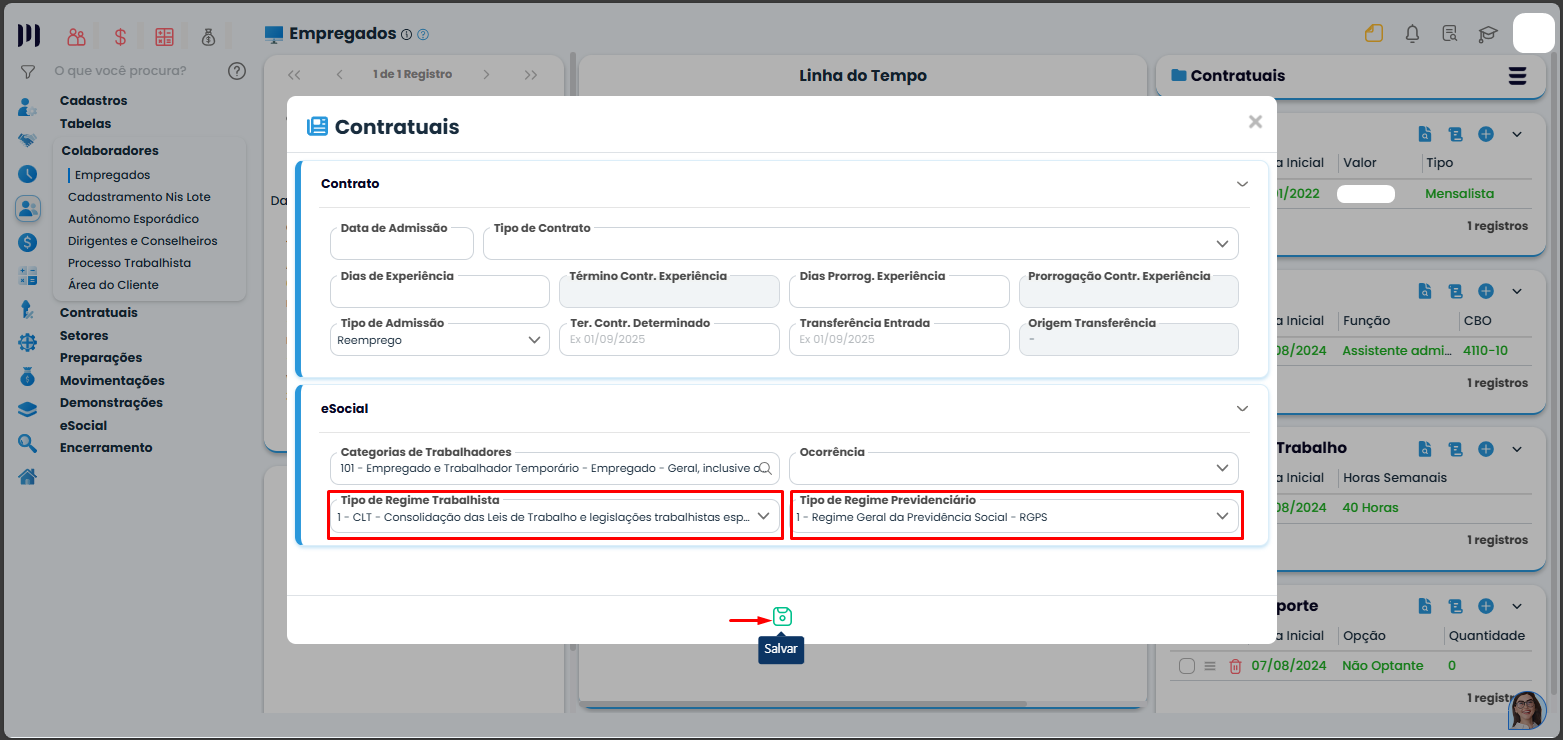Open the support chat avatar at the bottom right
The image size is (1563, 740).
coord(1527,711)
